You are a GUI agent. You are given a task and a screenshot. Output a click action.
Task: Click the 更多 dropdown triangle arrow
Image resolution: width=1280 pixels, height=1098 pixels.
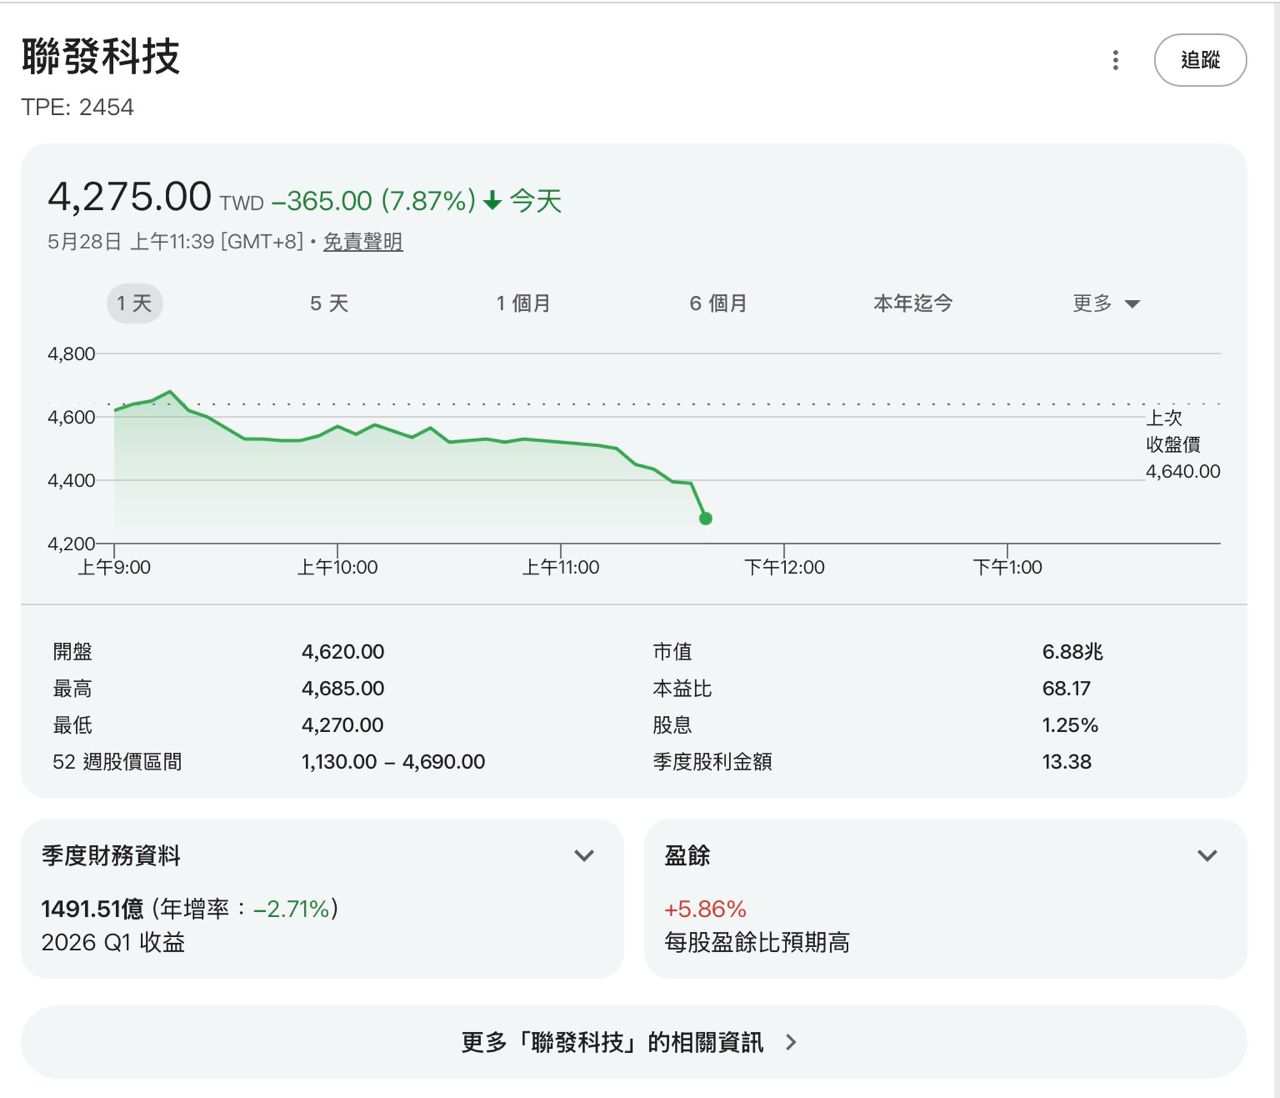(1132, 304)
